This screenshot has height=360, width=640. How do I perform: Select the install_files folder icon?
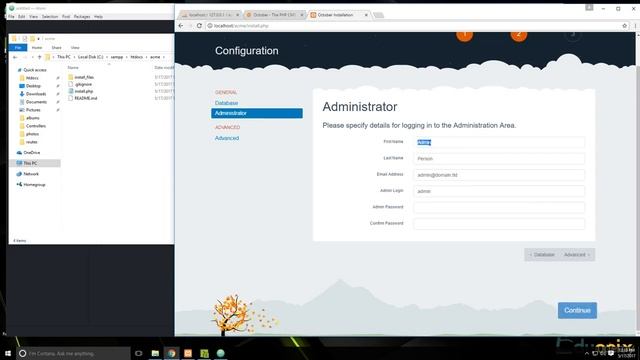pyautogui.click(x=71, y=77)
